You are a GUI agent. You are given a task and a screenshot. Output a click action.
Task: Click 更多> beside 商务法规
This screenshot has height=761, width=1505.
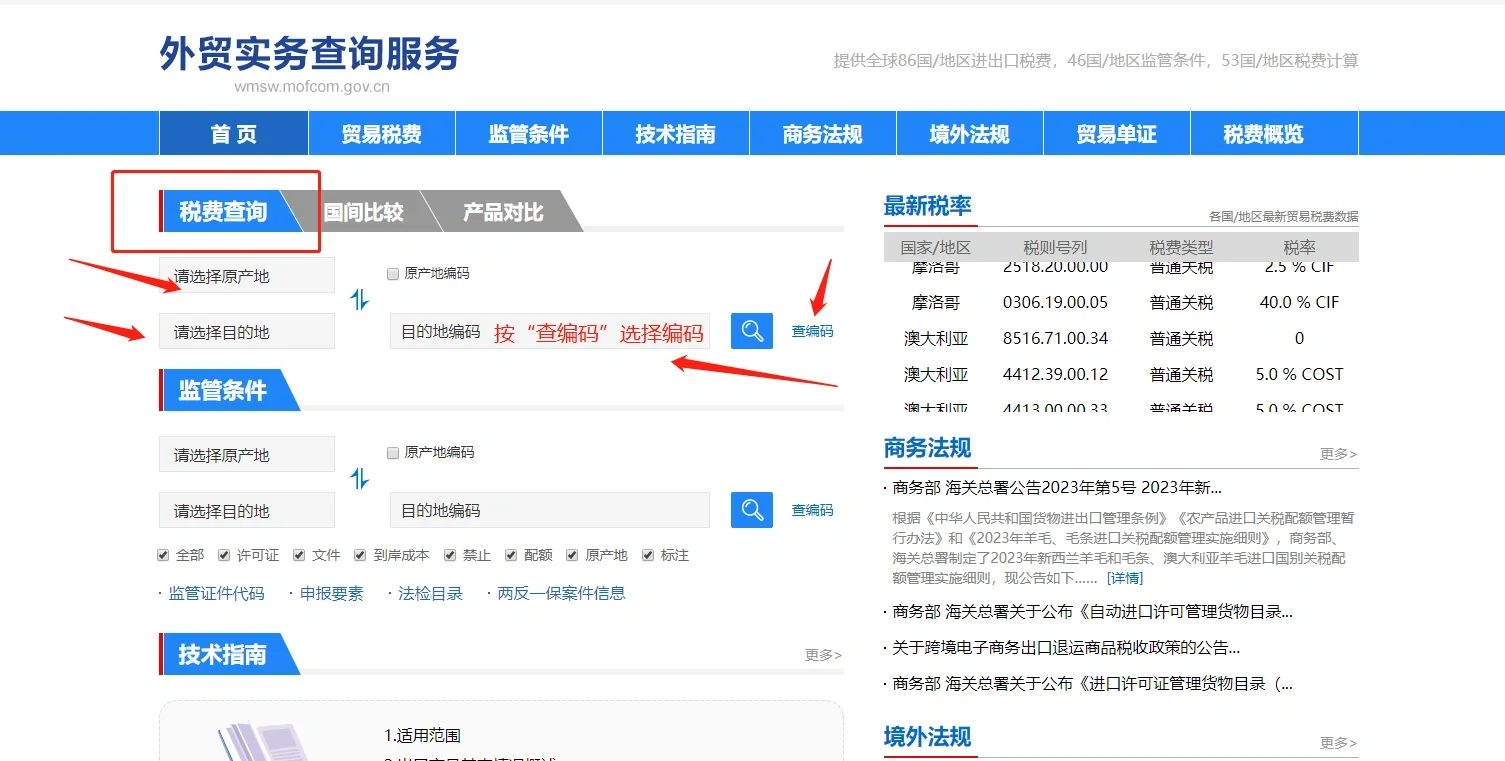(x=1338, y=454)
